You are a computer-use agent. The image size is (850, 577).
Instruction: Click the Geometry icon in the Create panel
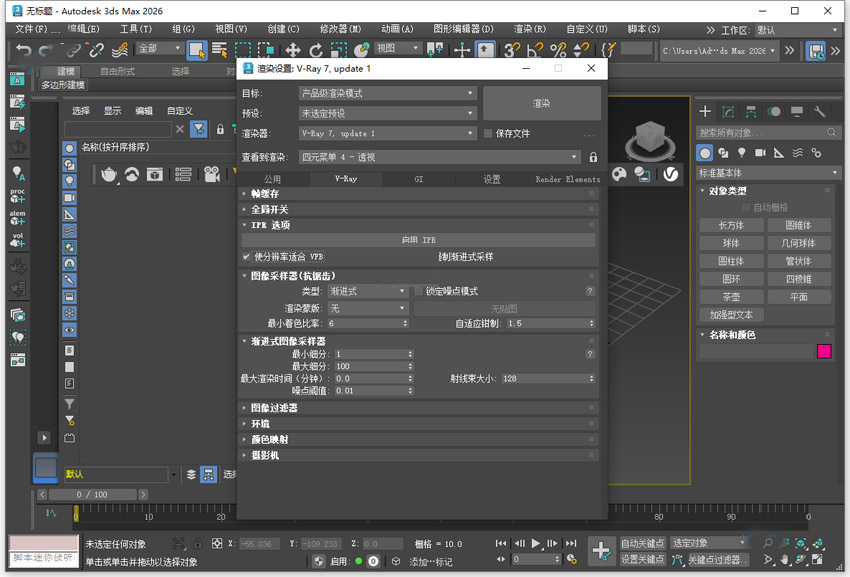click(x=704, y=153)
